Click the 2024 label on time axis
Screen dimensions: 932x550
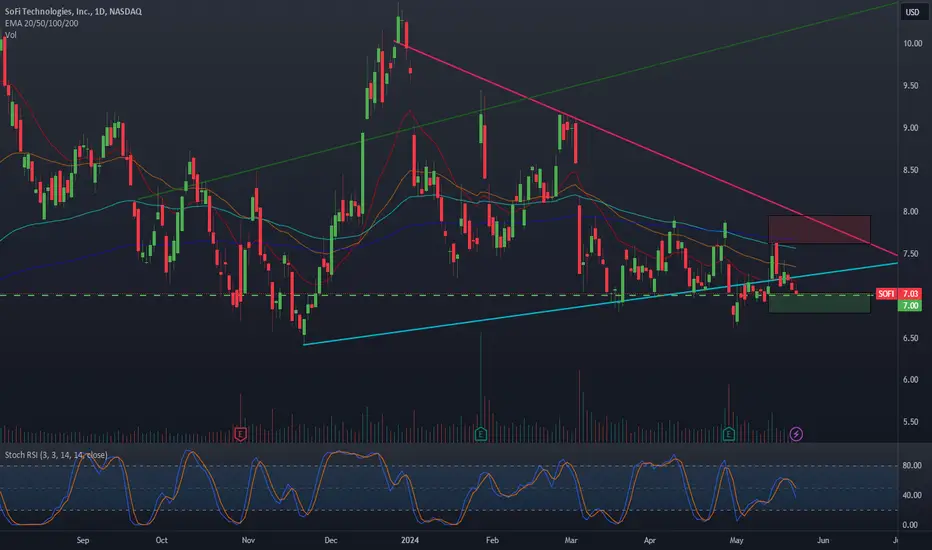[x=410, y=540]
